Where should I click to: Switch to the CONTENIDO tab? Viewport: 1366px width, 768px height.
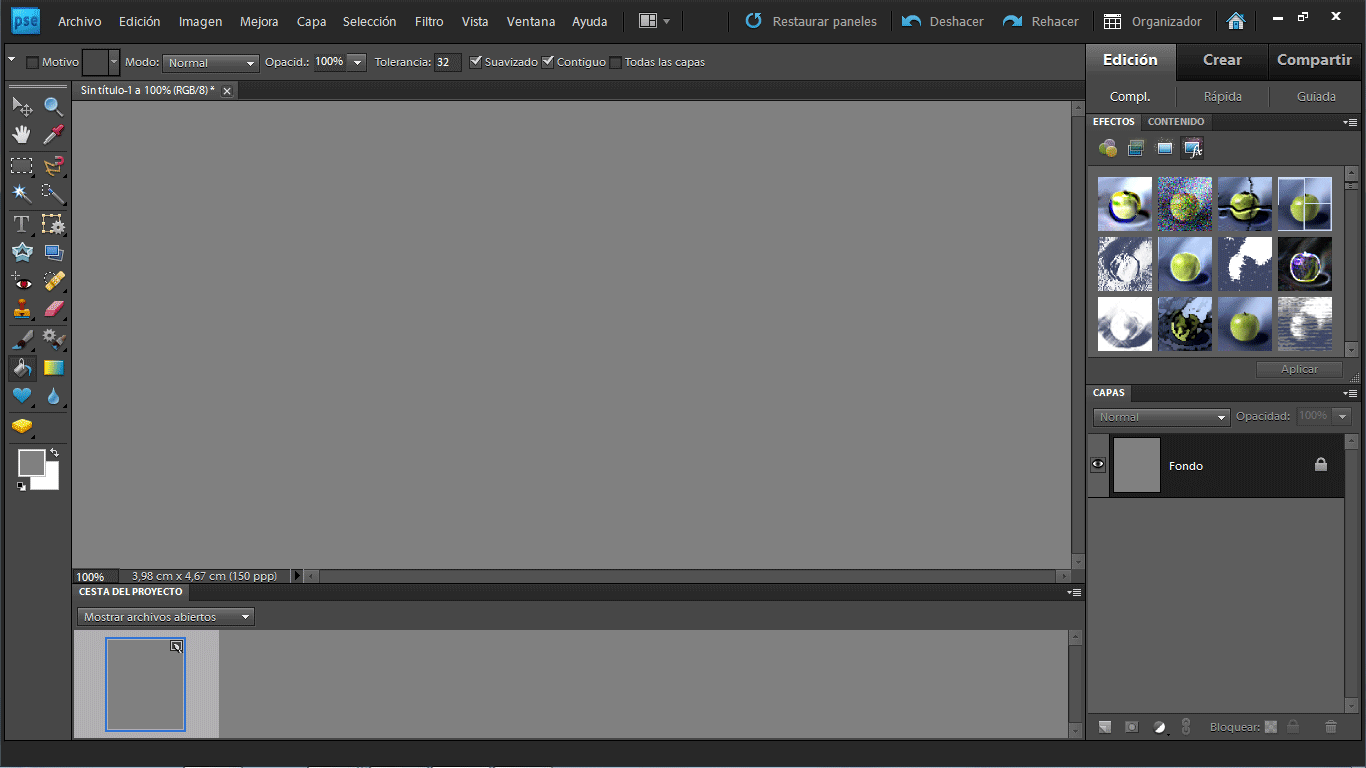1176,122
